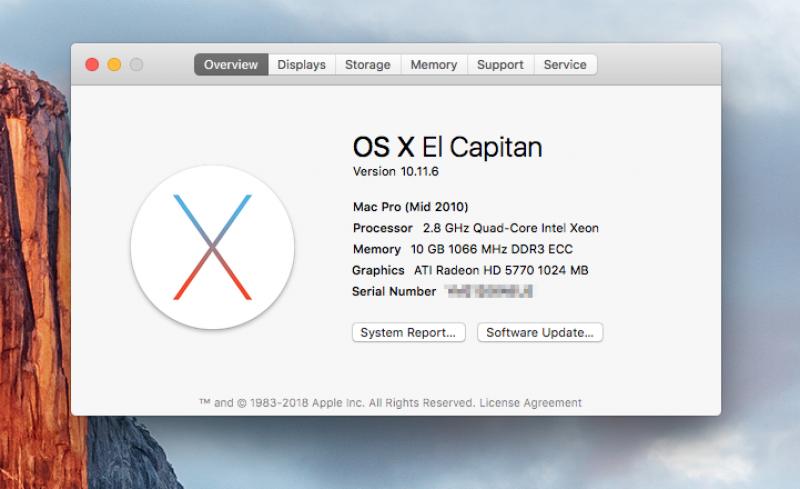Click the Mac Pro (Mid 2010) text

point(411,207)
